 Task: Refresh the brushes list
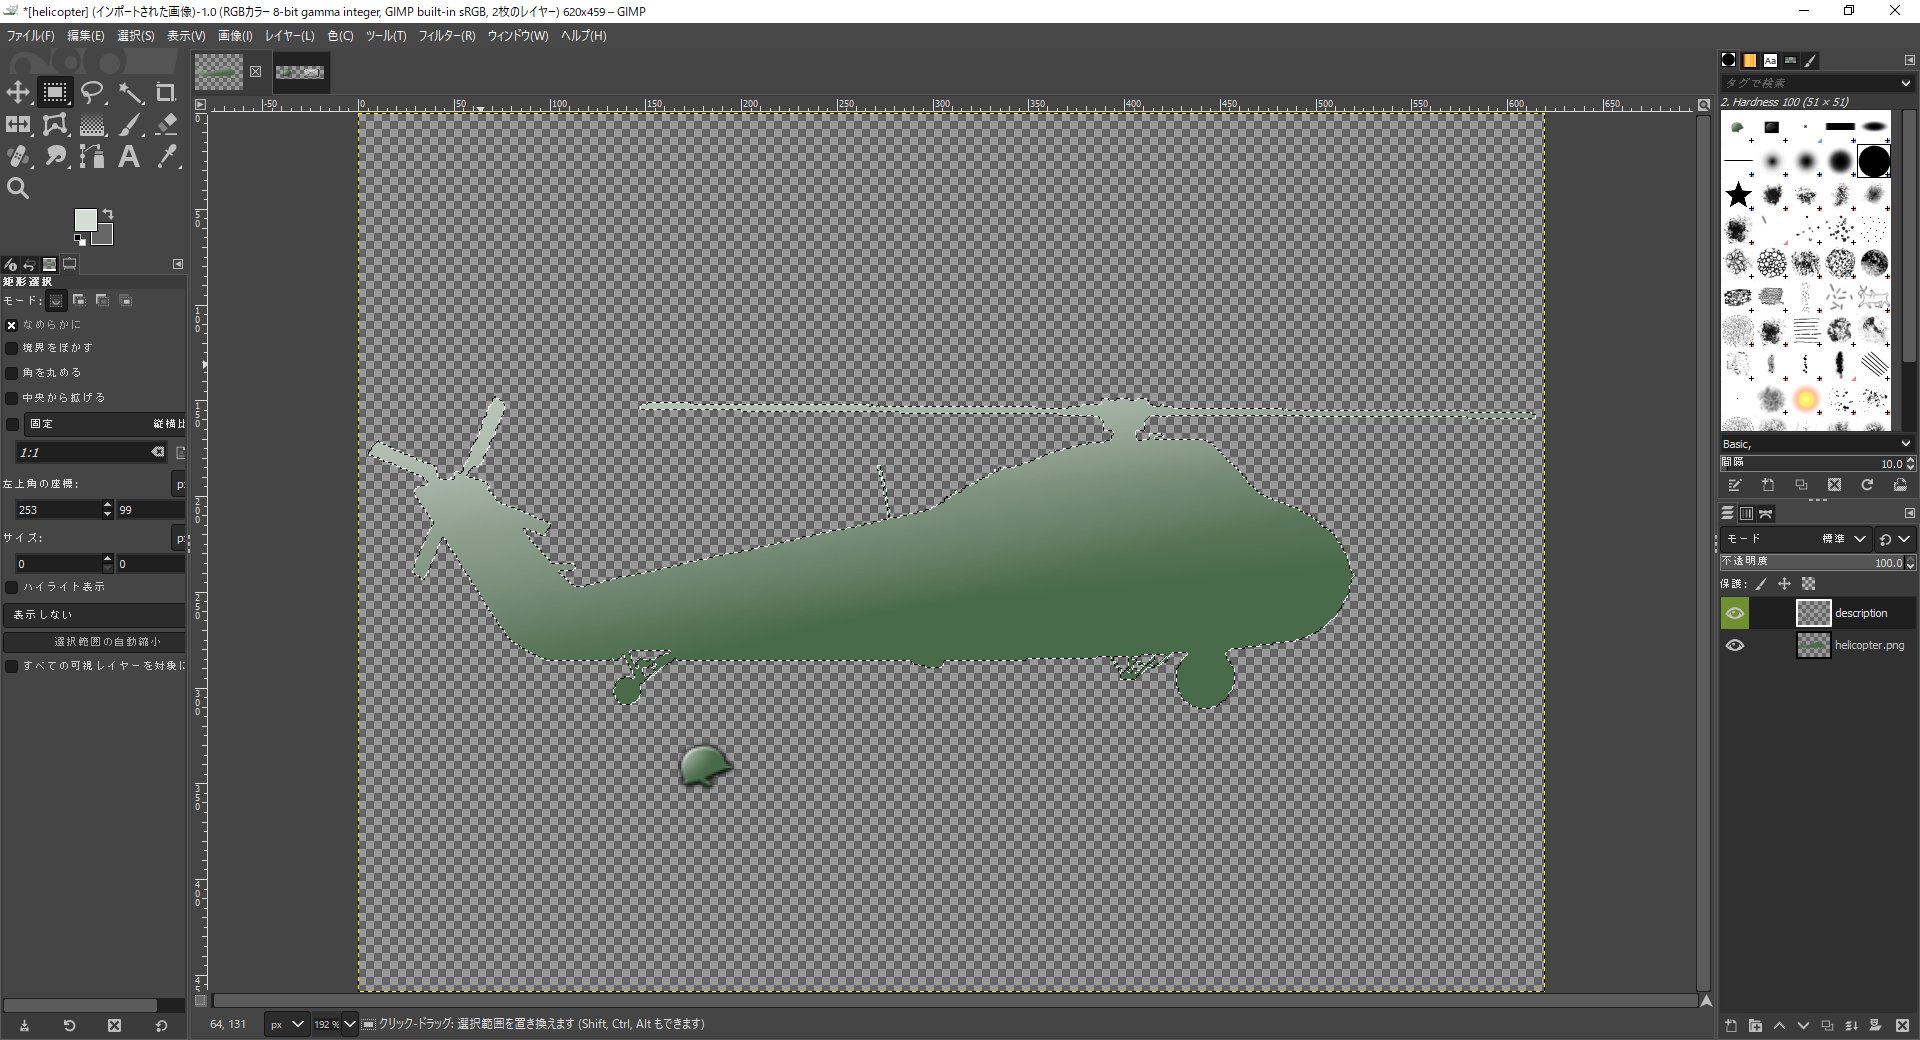coord(1867,485)
